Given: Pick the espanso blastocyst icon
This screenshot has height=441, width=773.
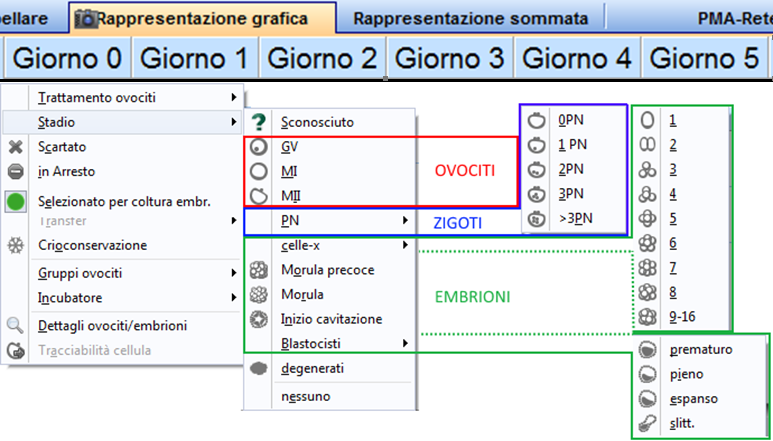Looking at the screenshot, I should (x=647, y=399).
